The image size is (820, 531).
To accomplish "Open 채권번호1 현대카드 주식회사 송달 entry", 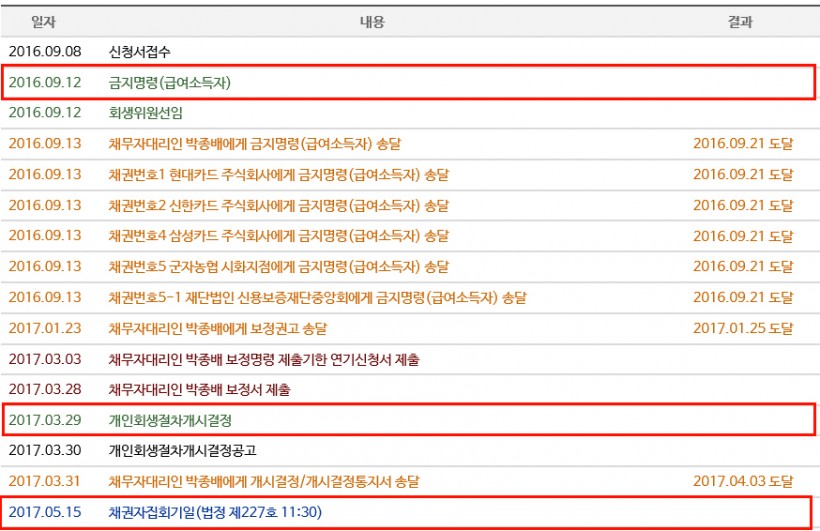I will [x=279, y=174].
